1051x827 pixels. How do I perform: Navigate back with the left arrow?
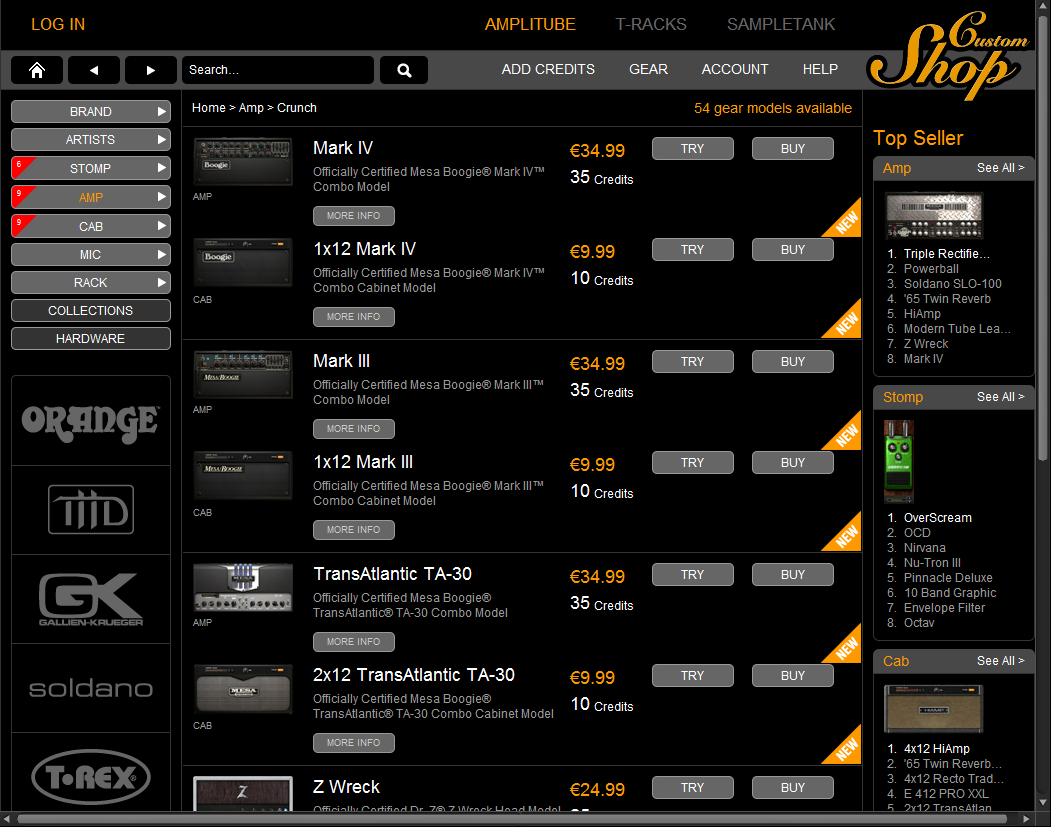tap(94, 70)
